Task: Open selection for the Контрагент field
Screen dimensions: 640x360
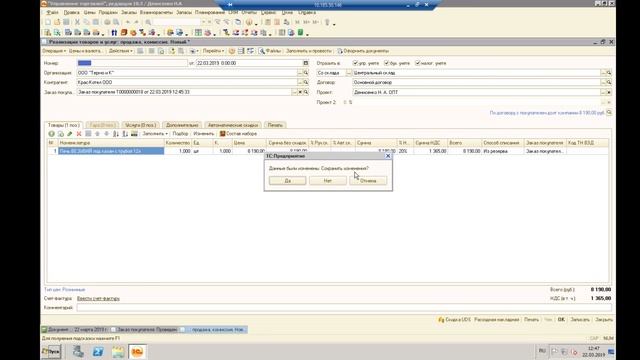Action: [x=300, y=82]
